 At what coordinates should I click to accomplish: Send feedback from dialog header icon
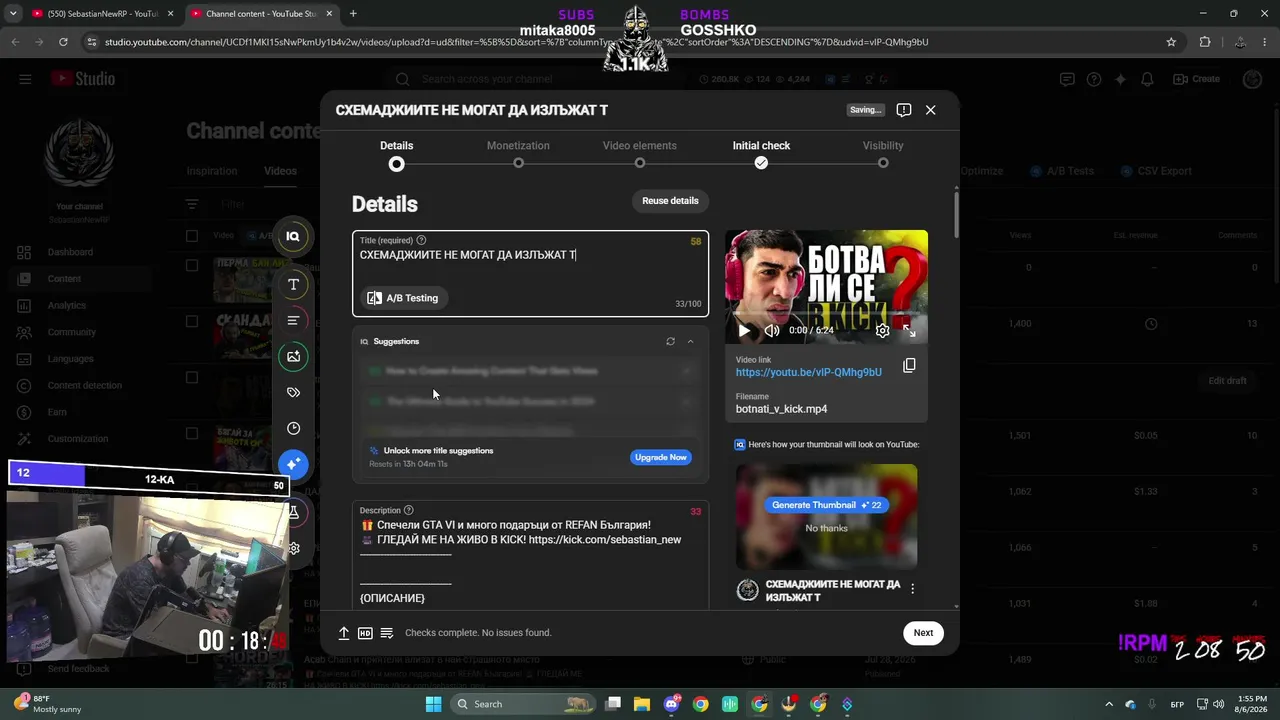(x=904, y=110)
